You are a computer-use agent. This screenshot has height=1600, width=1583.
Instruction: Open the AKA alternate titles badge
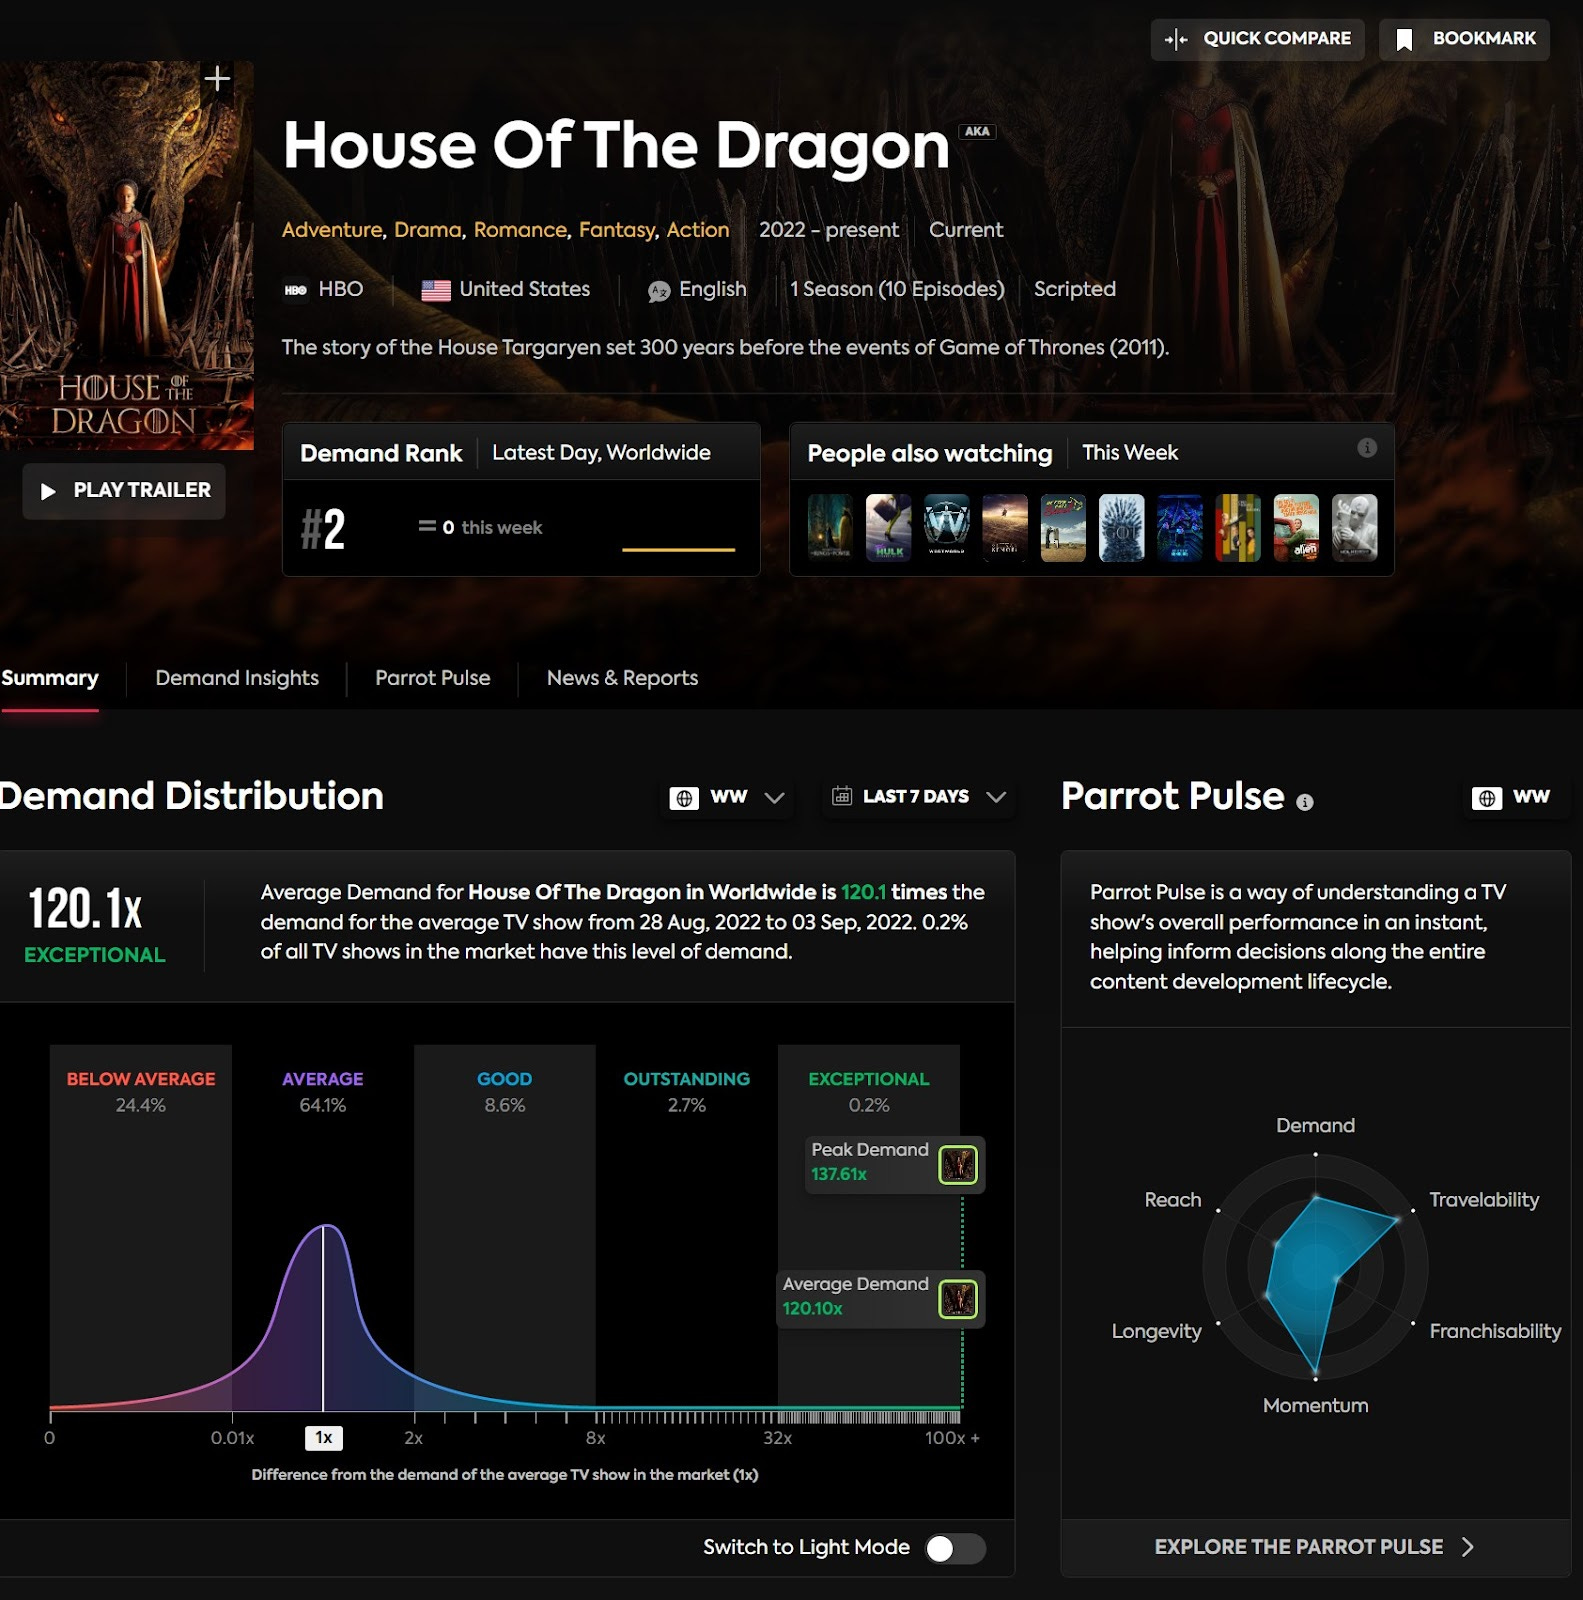click(977, 131)
